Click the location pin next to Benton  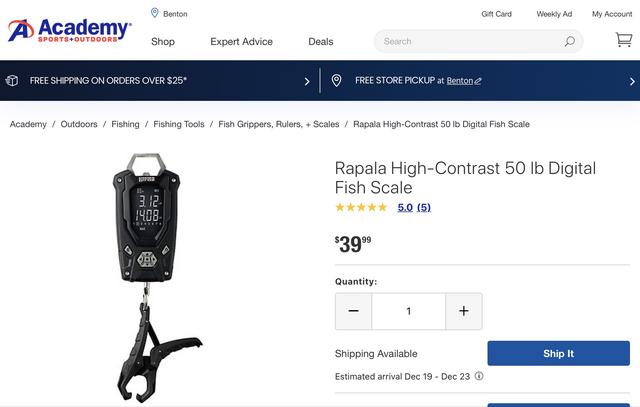tap(154, 13)
